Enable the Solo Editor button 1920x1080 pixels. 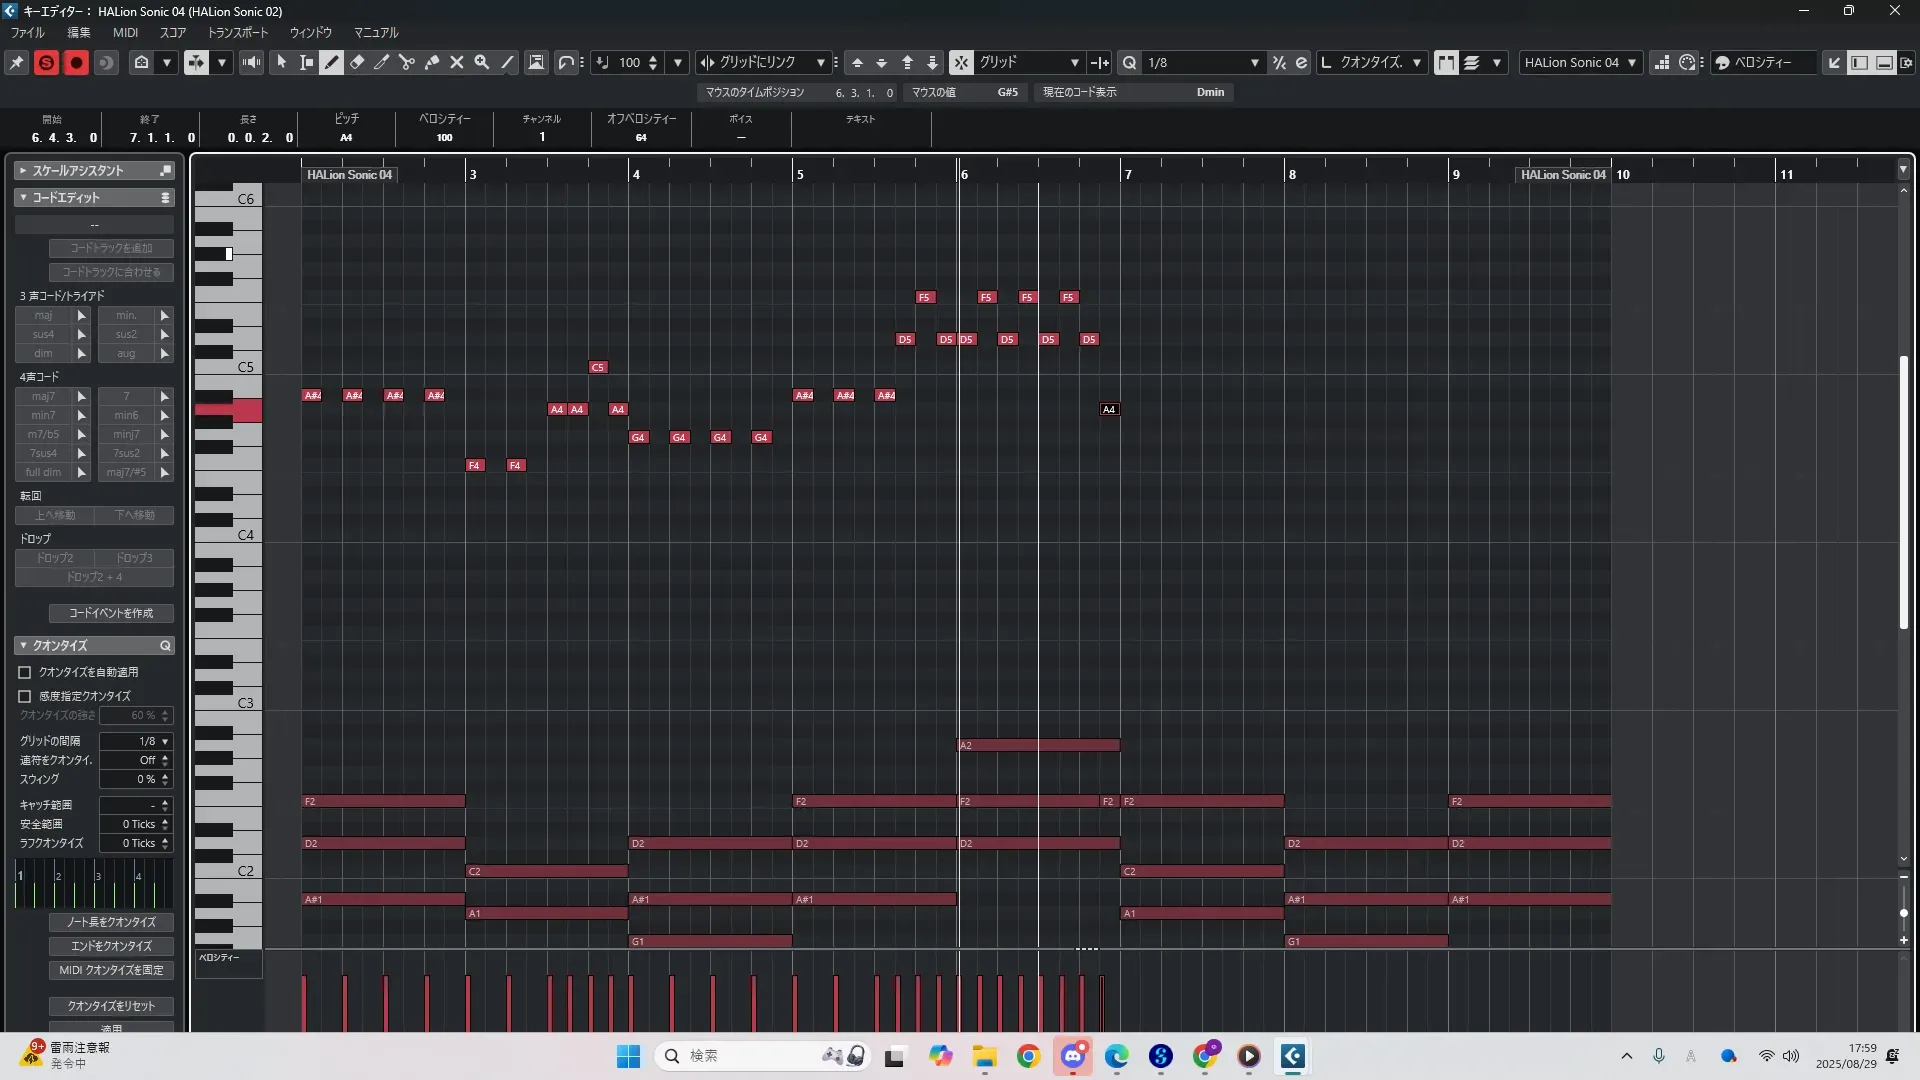46,62
